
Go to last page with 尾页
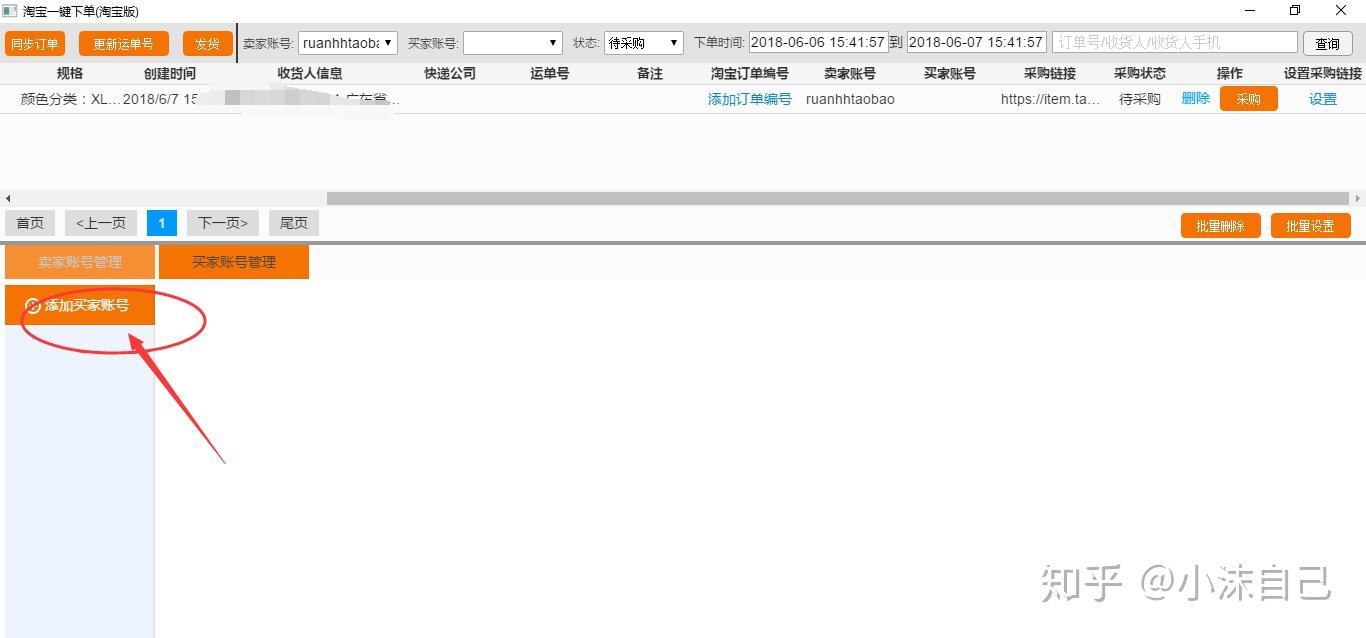pyautogui.click(x=294, y=223)
